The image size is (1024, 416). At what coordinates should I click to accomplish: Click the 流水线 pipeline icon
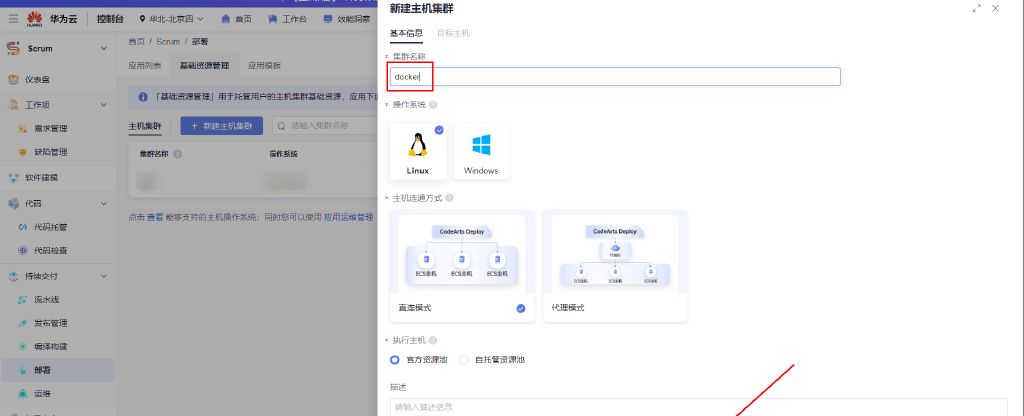pyautogui.click(x=22, y=300)
